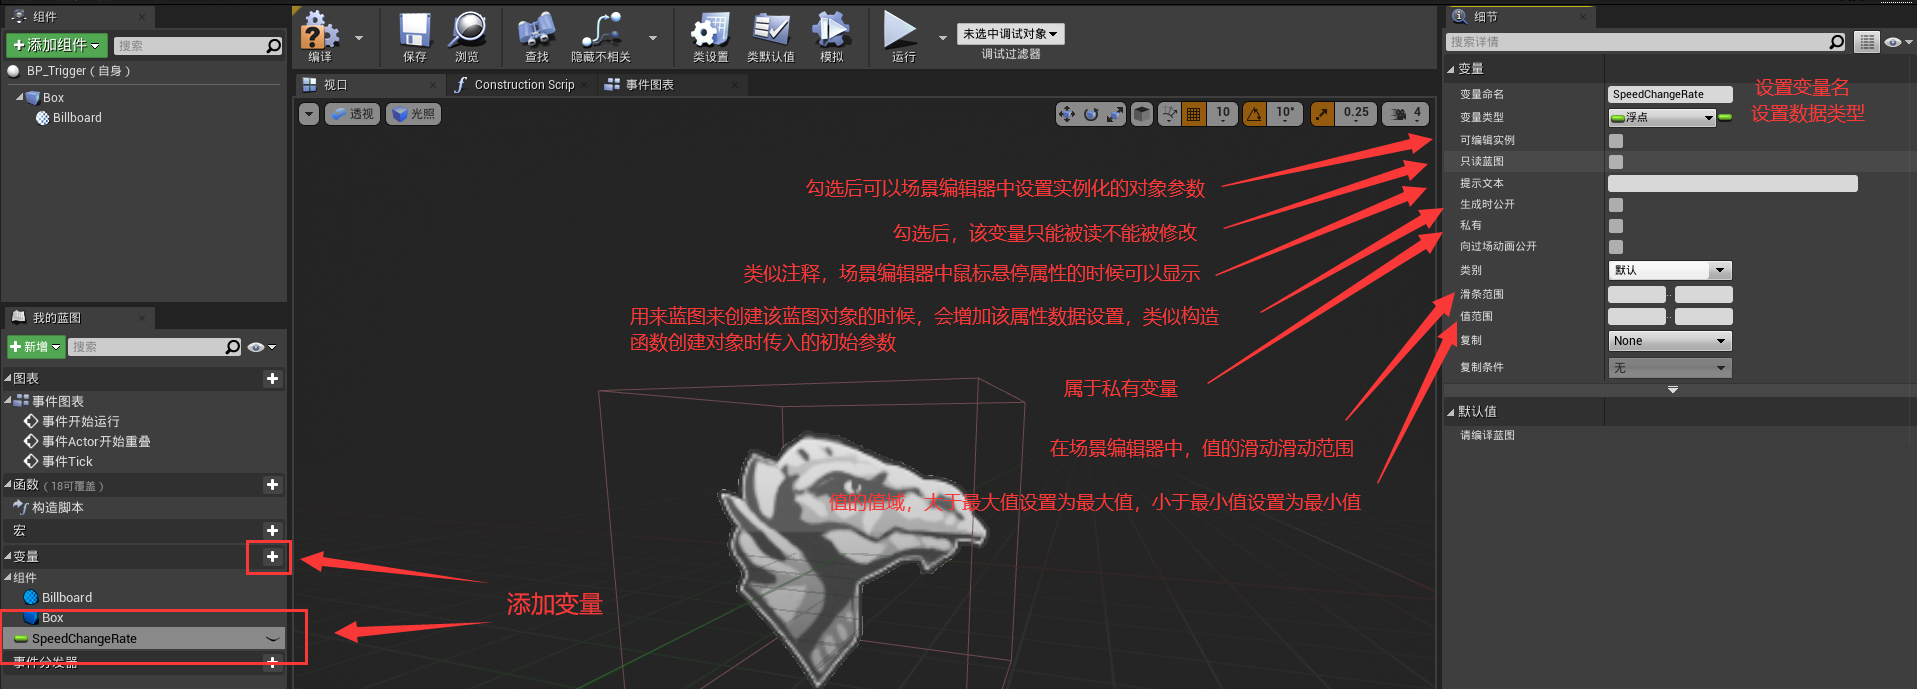Tick the 只读蓝图 checkbox

[1616, 162]
